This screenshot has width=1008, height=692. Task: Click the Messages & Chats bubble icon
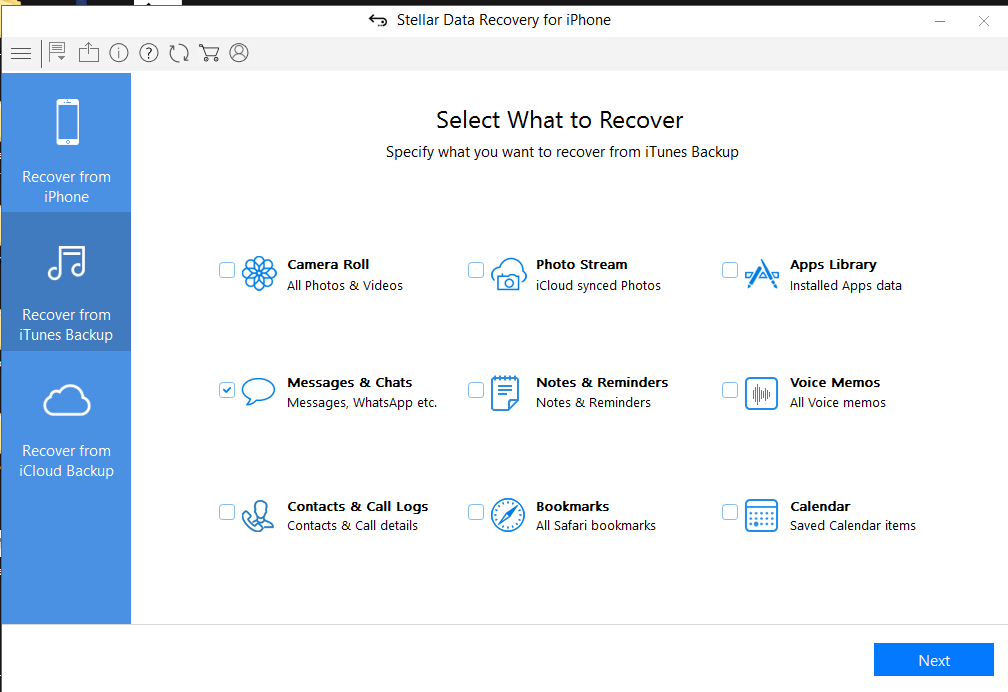(258, 392)
